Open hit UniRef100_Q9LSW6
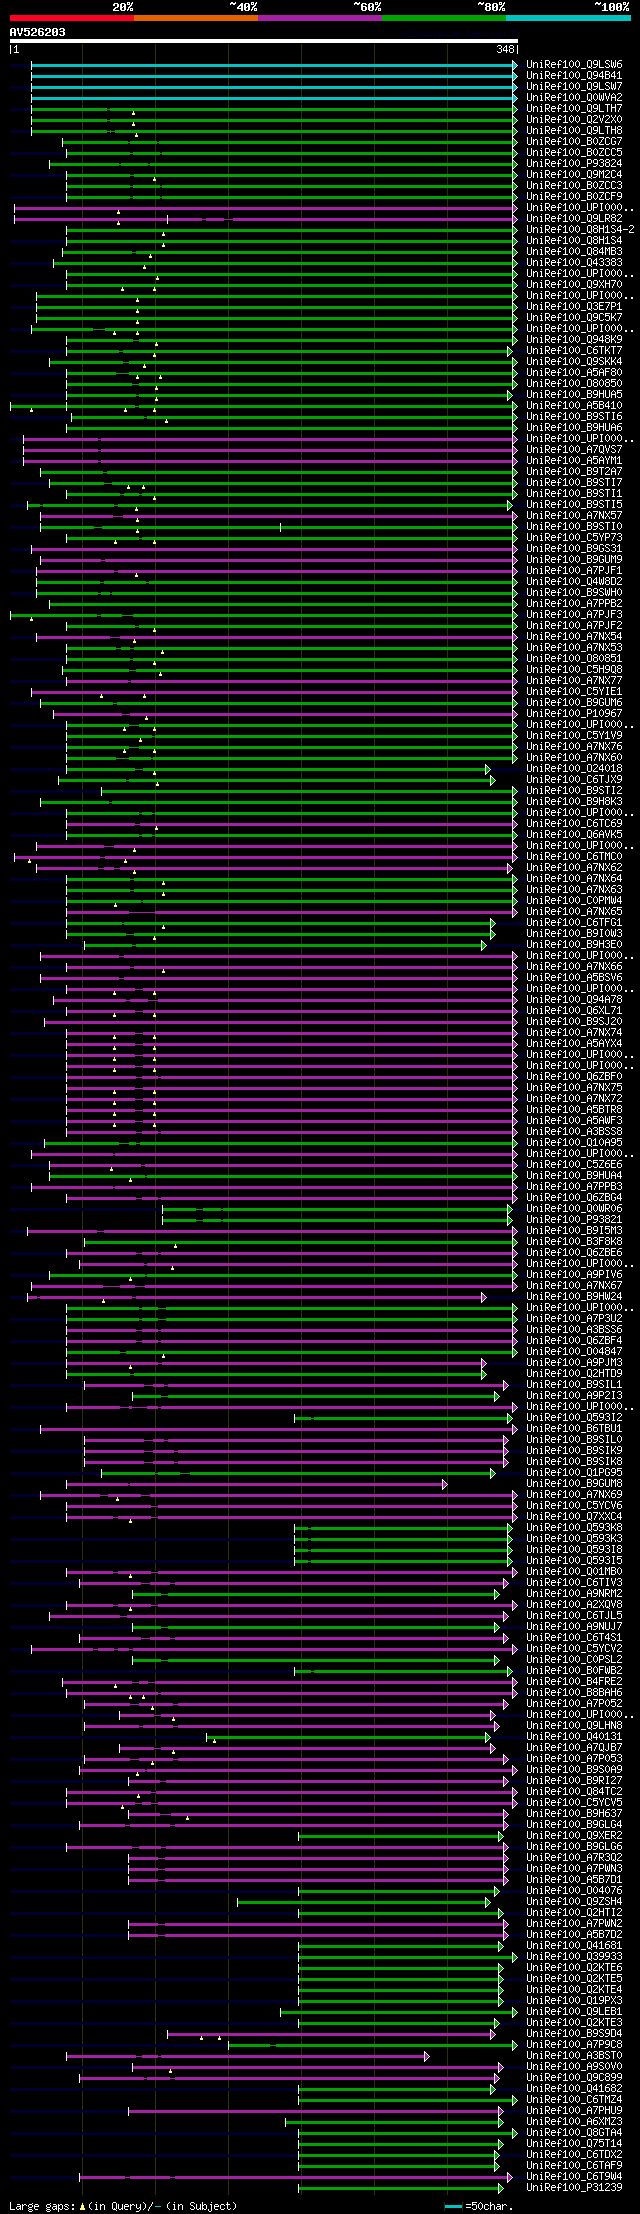Image resolution: width=640 pixels, height=2214 pixels. [x=574, y=65]
